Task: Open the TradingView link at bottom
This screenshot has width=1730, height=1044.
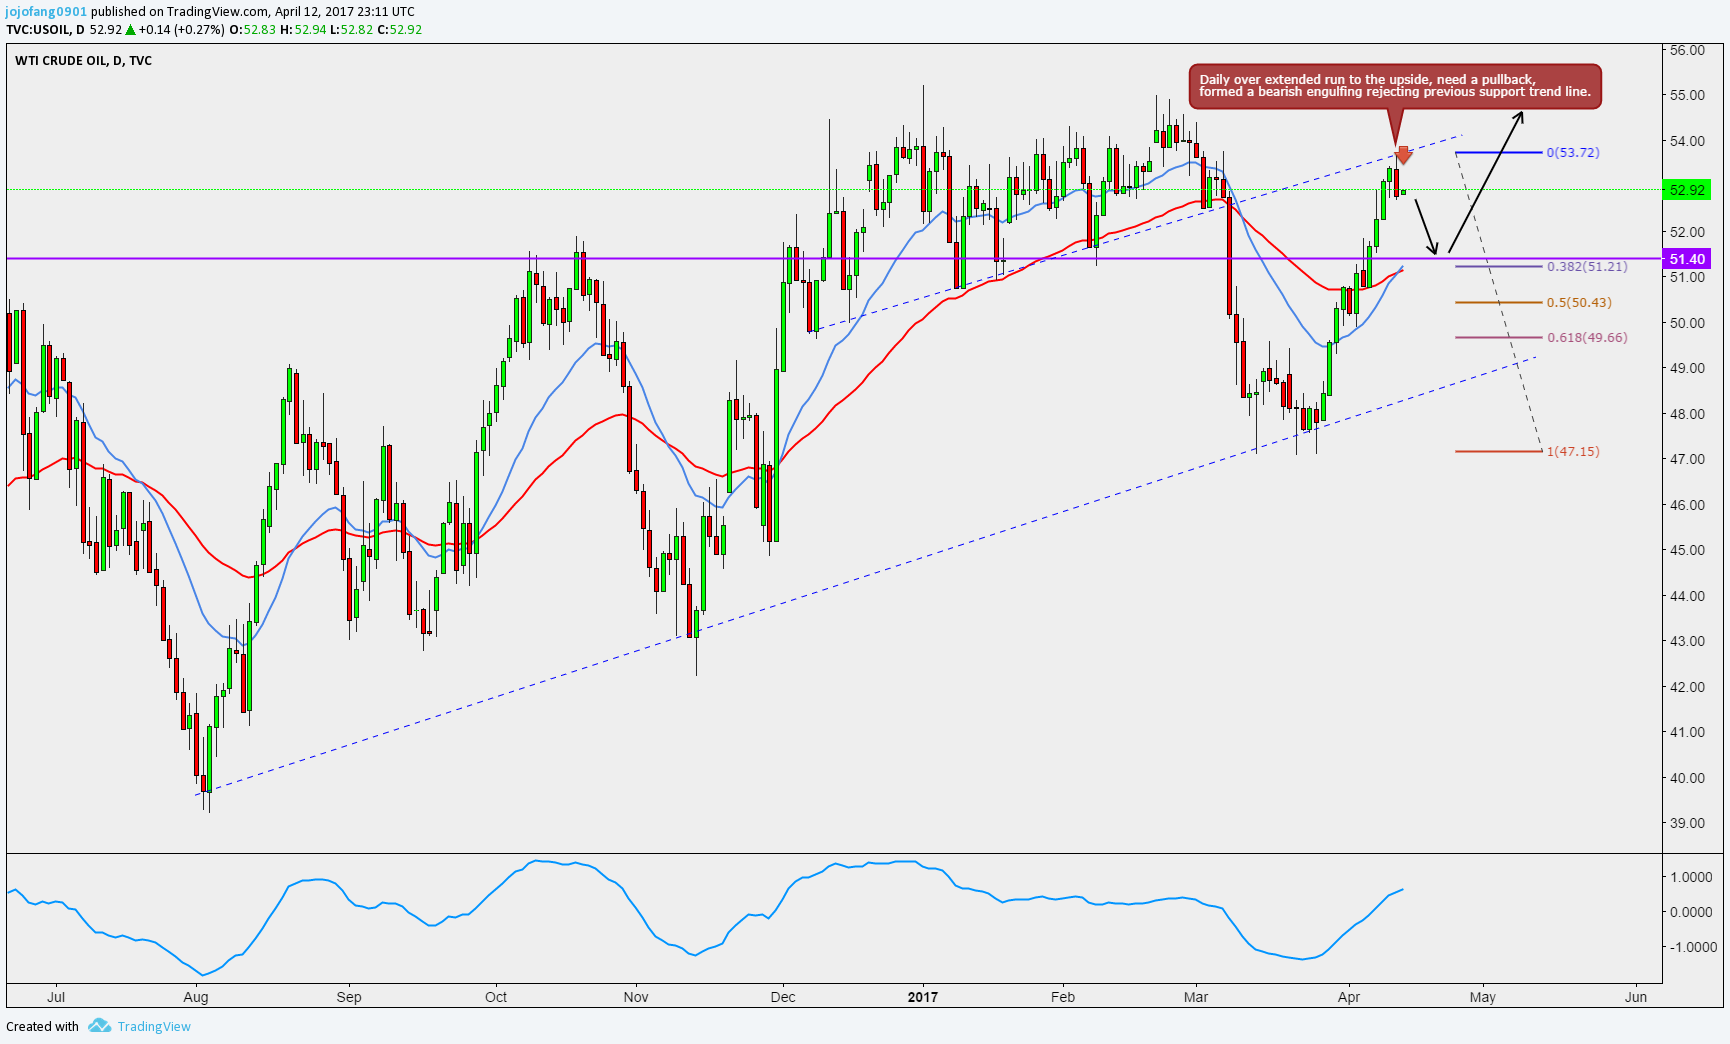Action: coord(154,1026)
